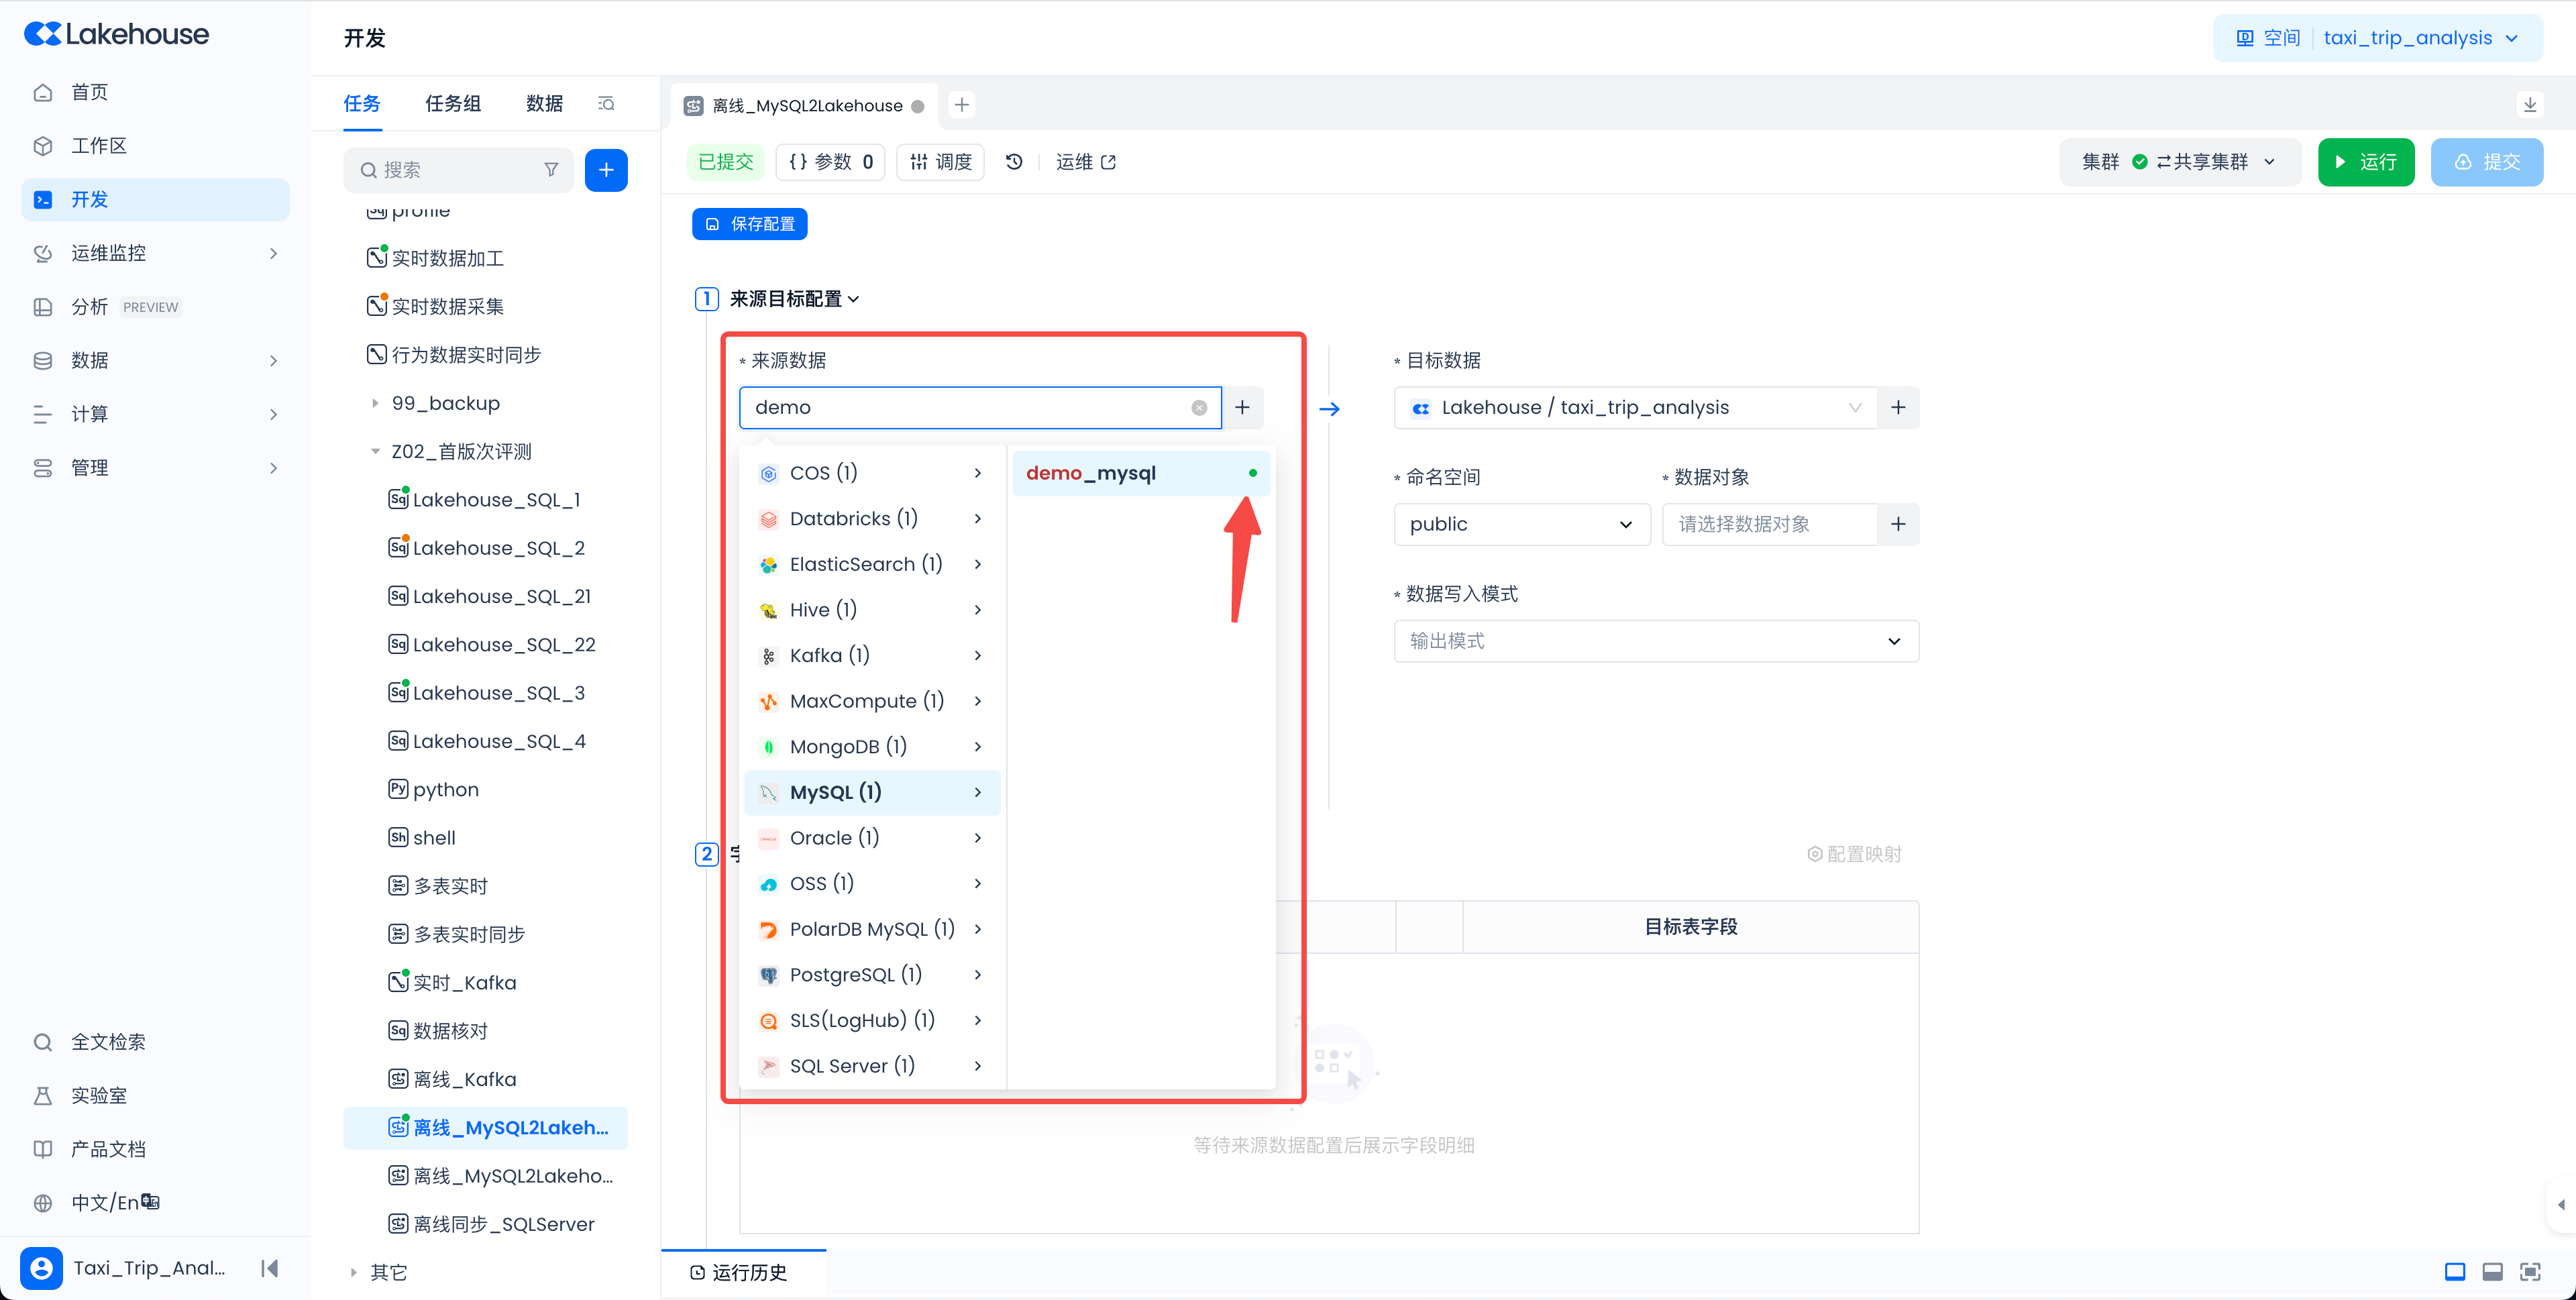This screenshot has height=1300, width=2576.
Task: Open the 运行历史 tab
Action: (x=739, y=1273)
